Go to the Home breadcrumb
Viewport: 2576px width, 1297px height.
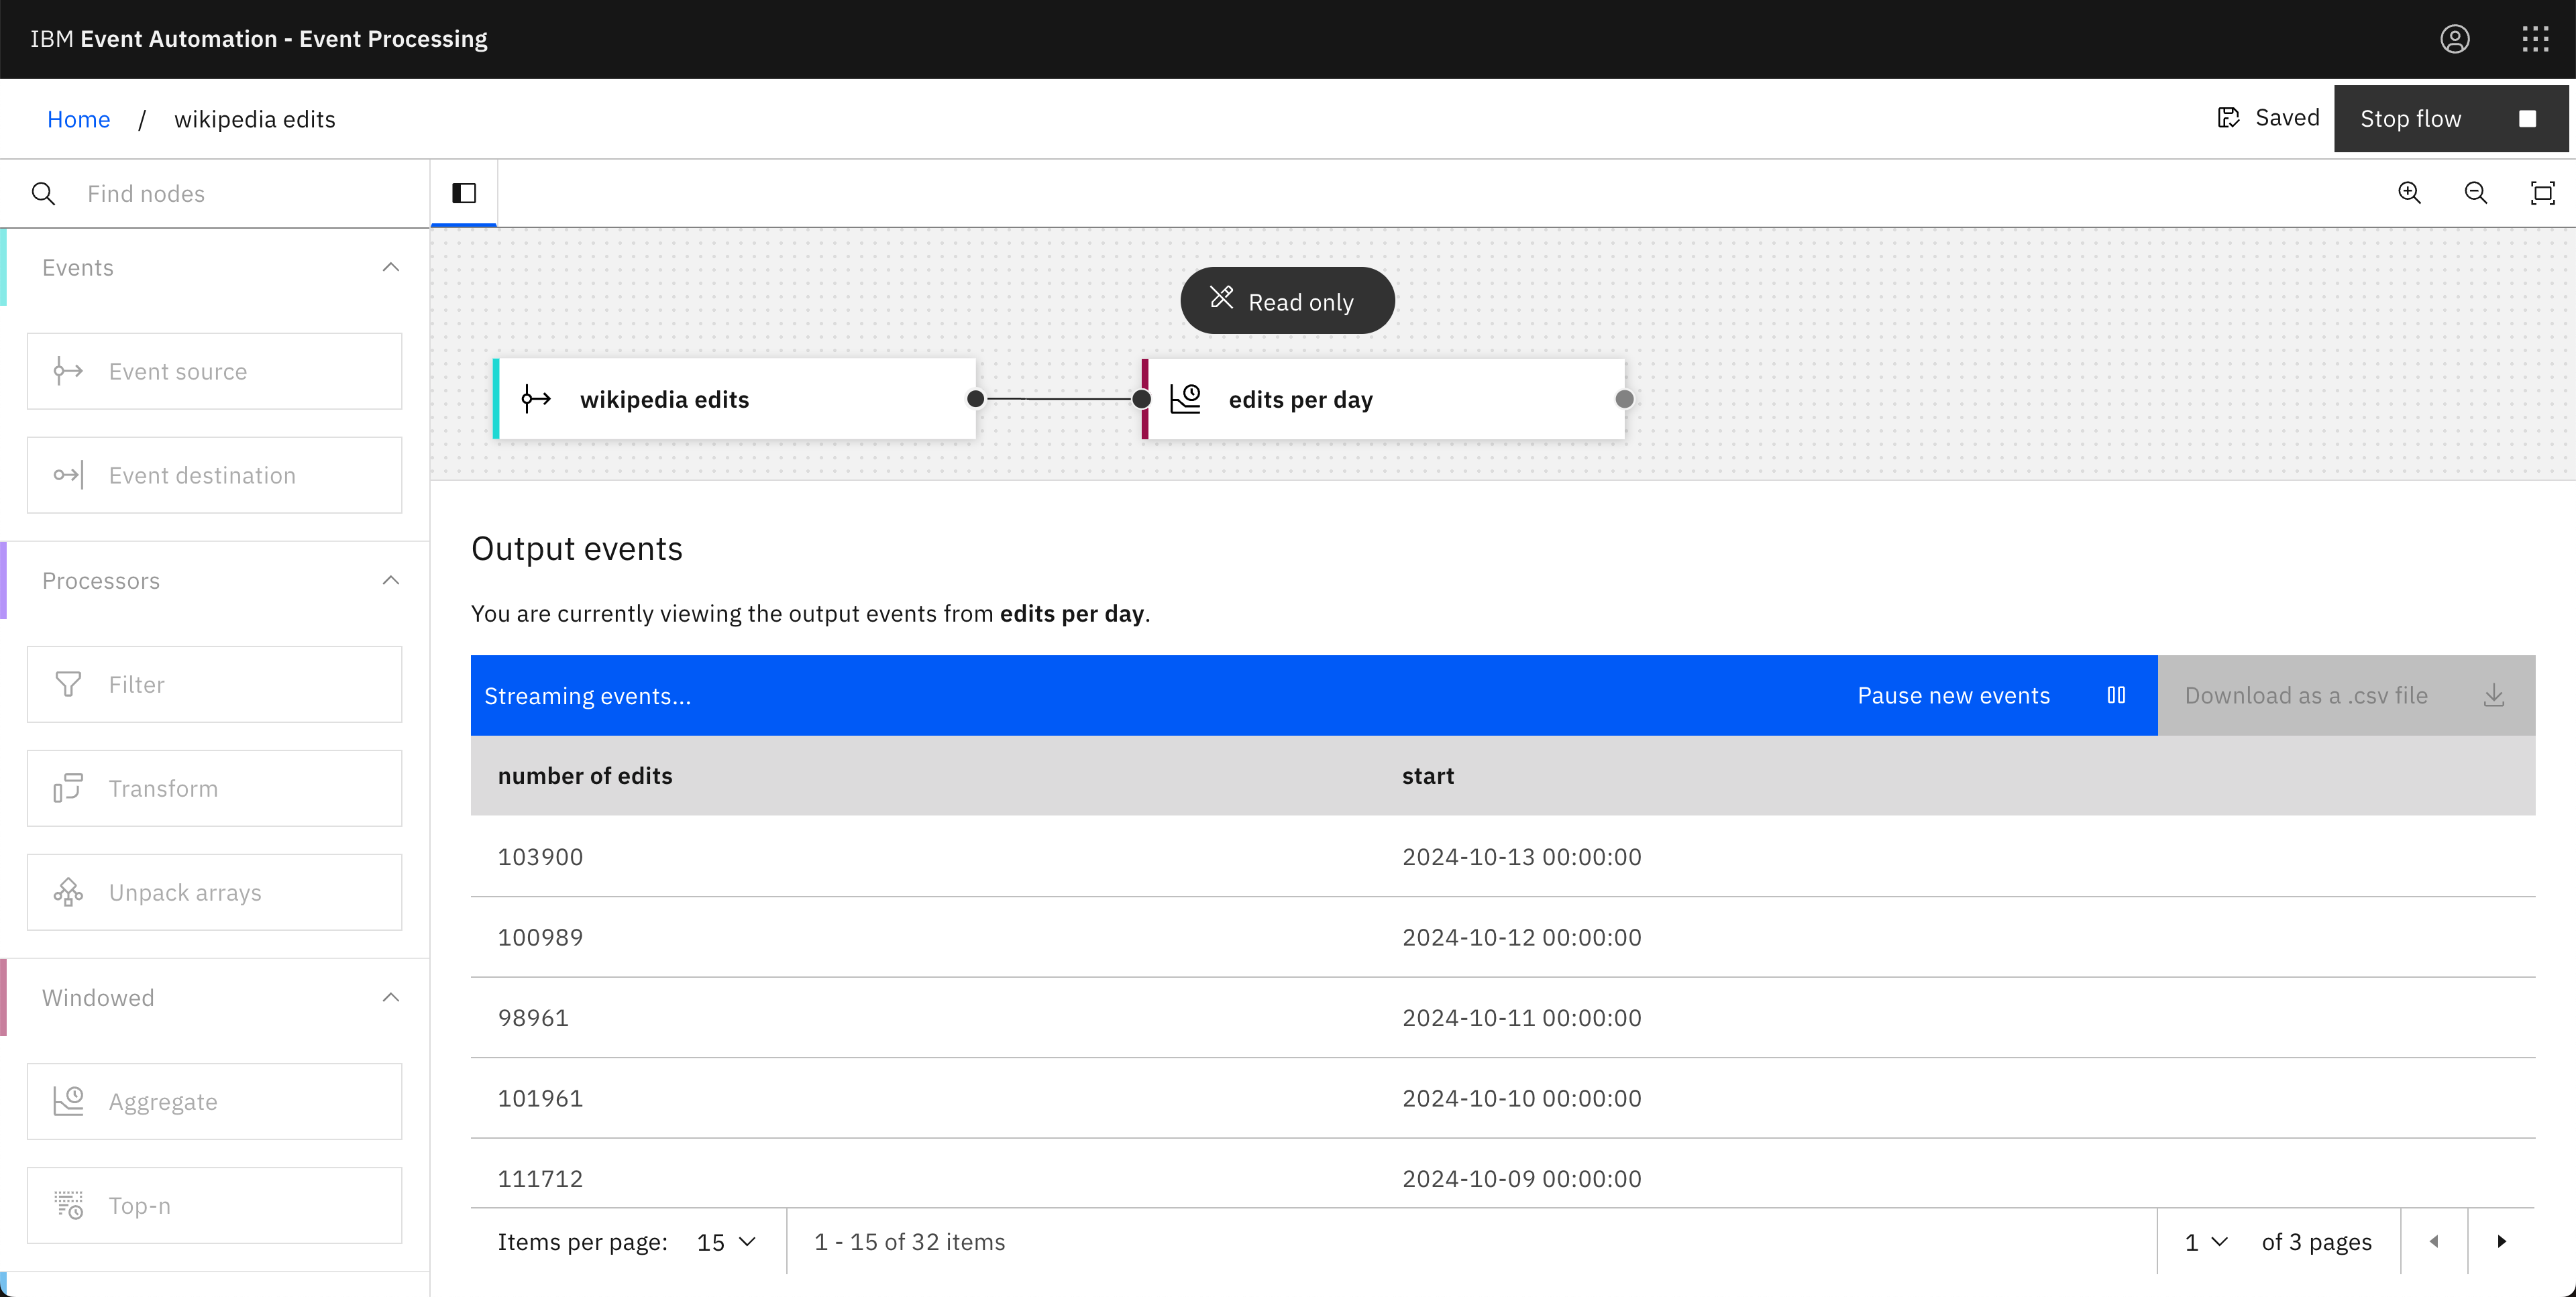click(x=78, y=119)
